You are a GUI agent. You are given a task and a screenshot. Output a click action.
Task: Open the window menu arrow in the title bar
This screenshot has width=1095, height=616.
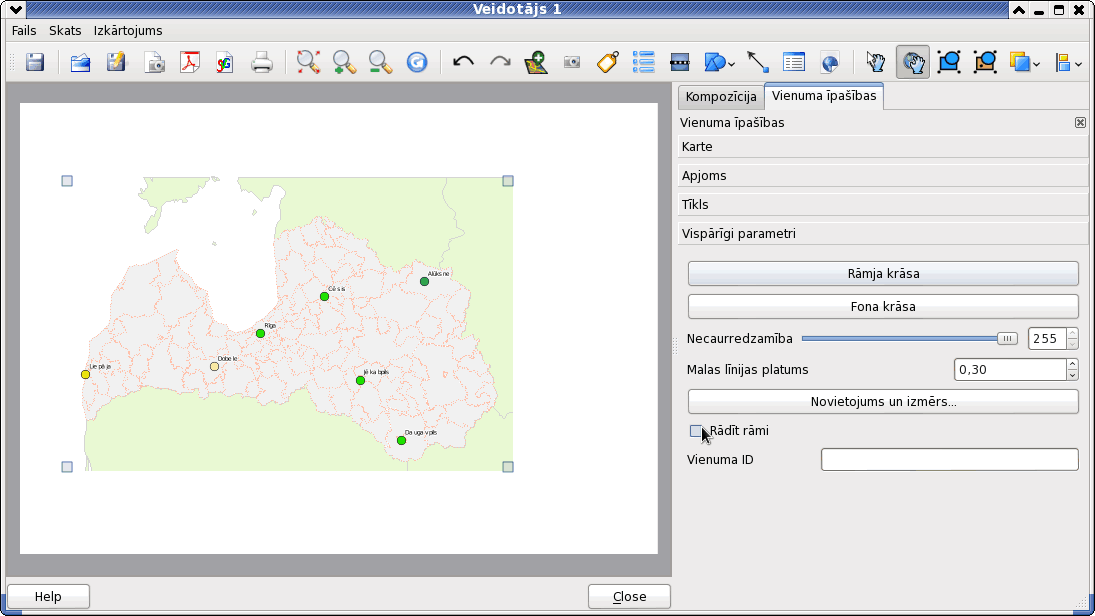15,9
